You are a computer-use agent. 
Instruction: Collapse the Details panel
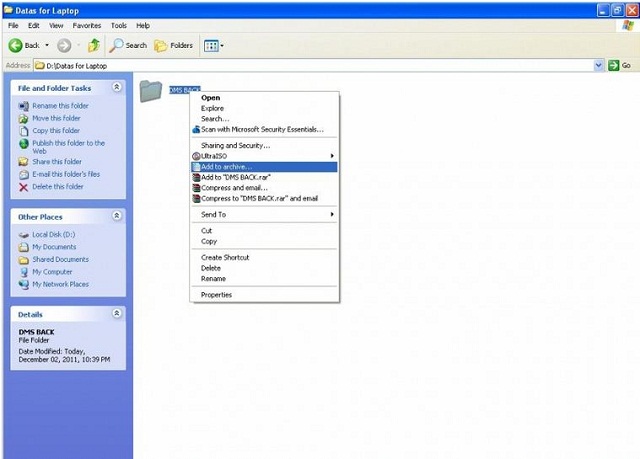[117, 313]
